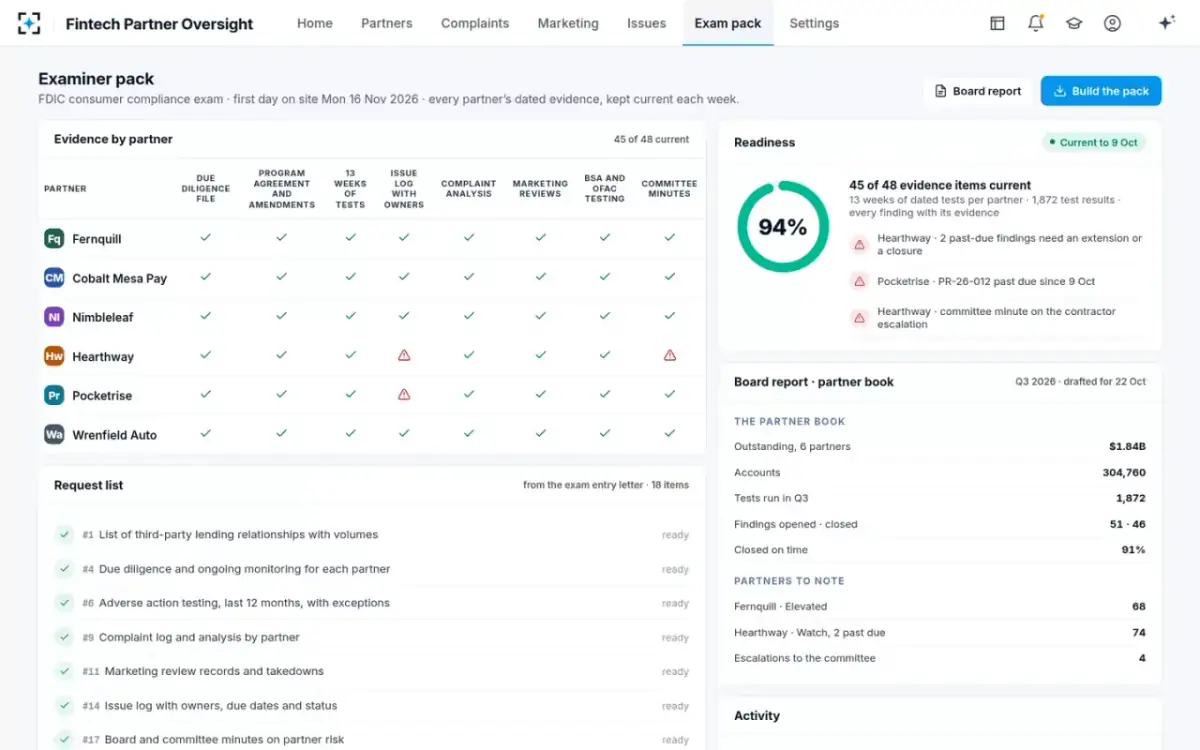The image size is (1200, 750).
Task: Click Hearthway program agreement checkmark
Action: 282,355
